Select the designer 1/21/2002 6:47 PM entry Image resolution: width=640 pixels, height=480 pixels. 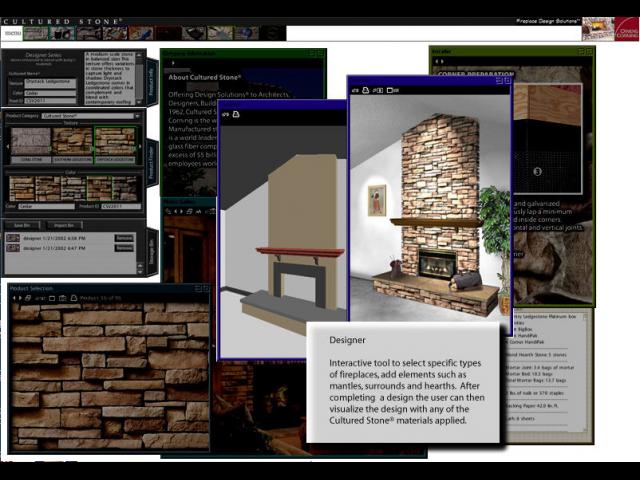coord(54,248)
